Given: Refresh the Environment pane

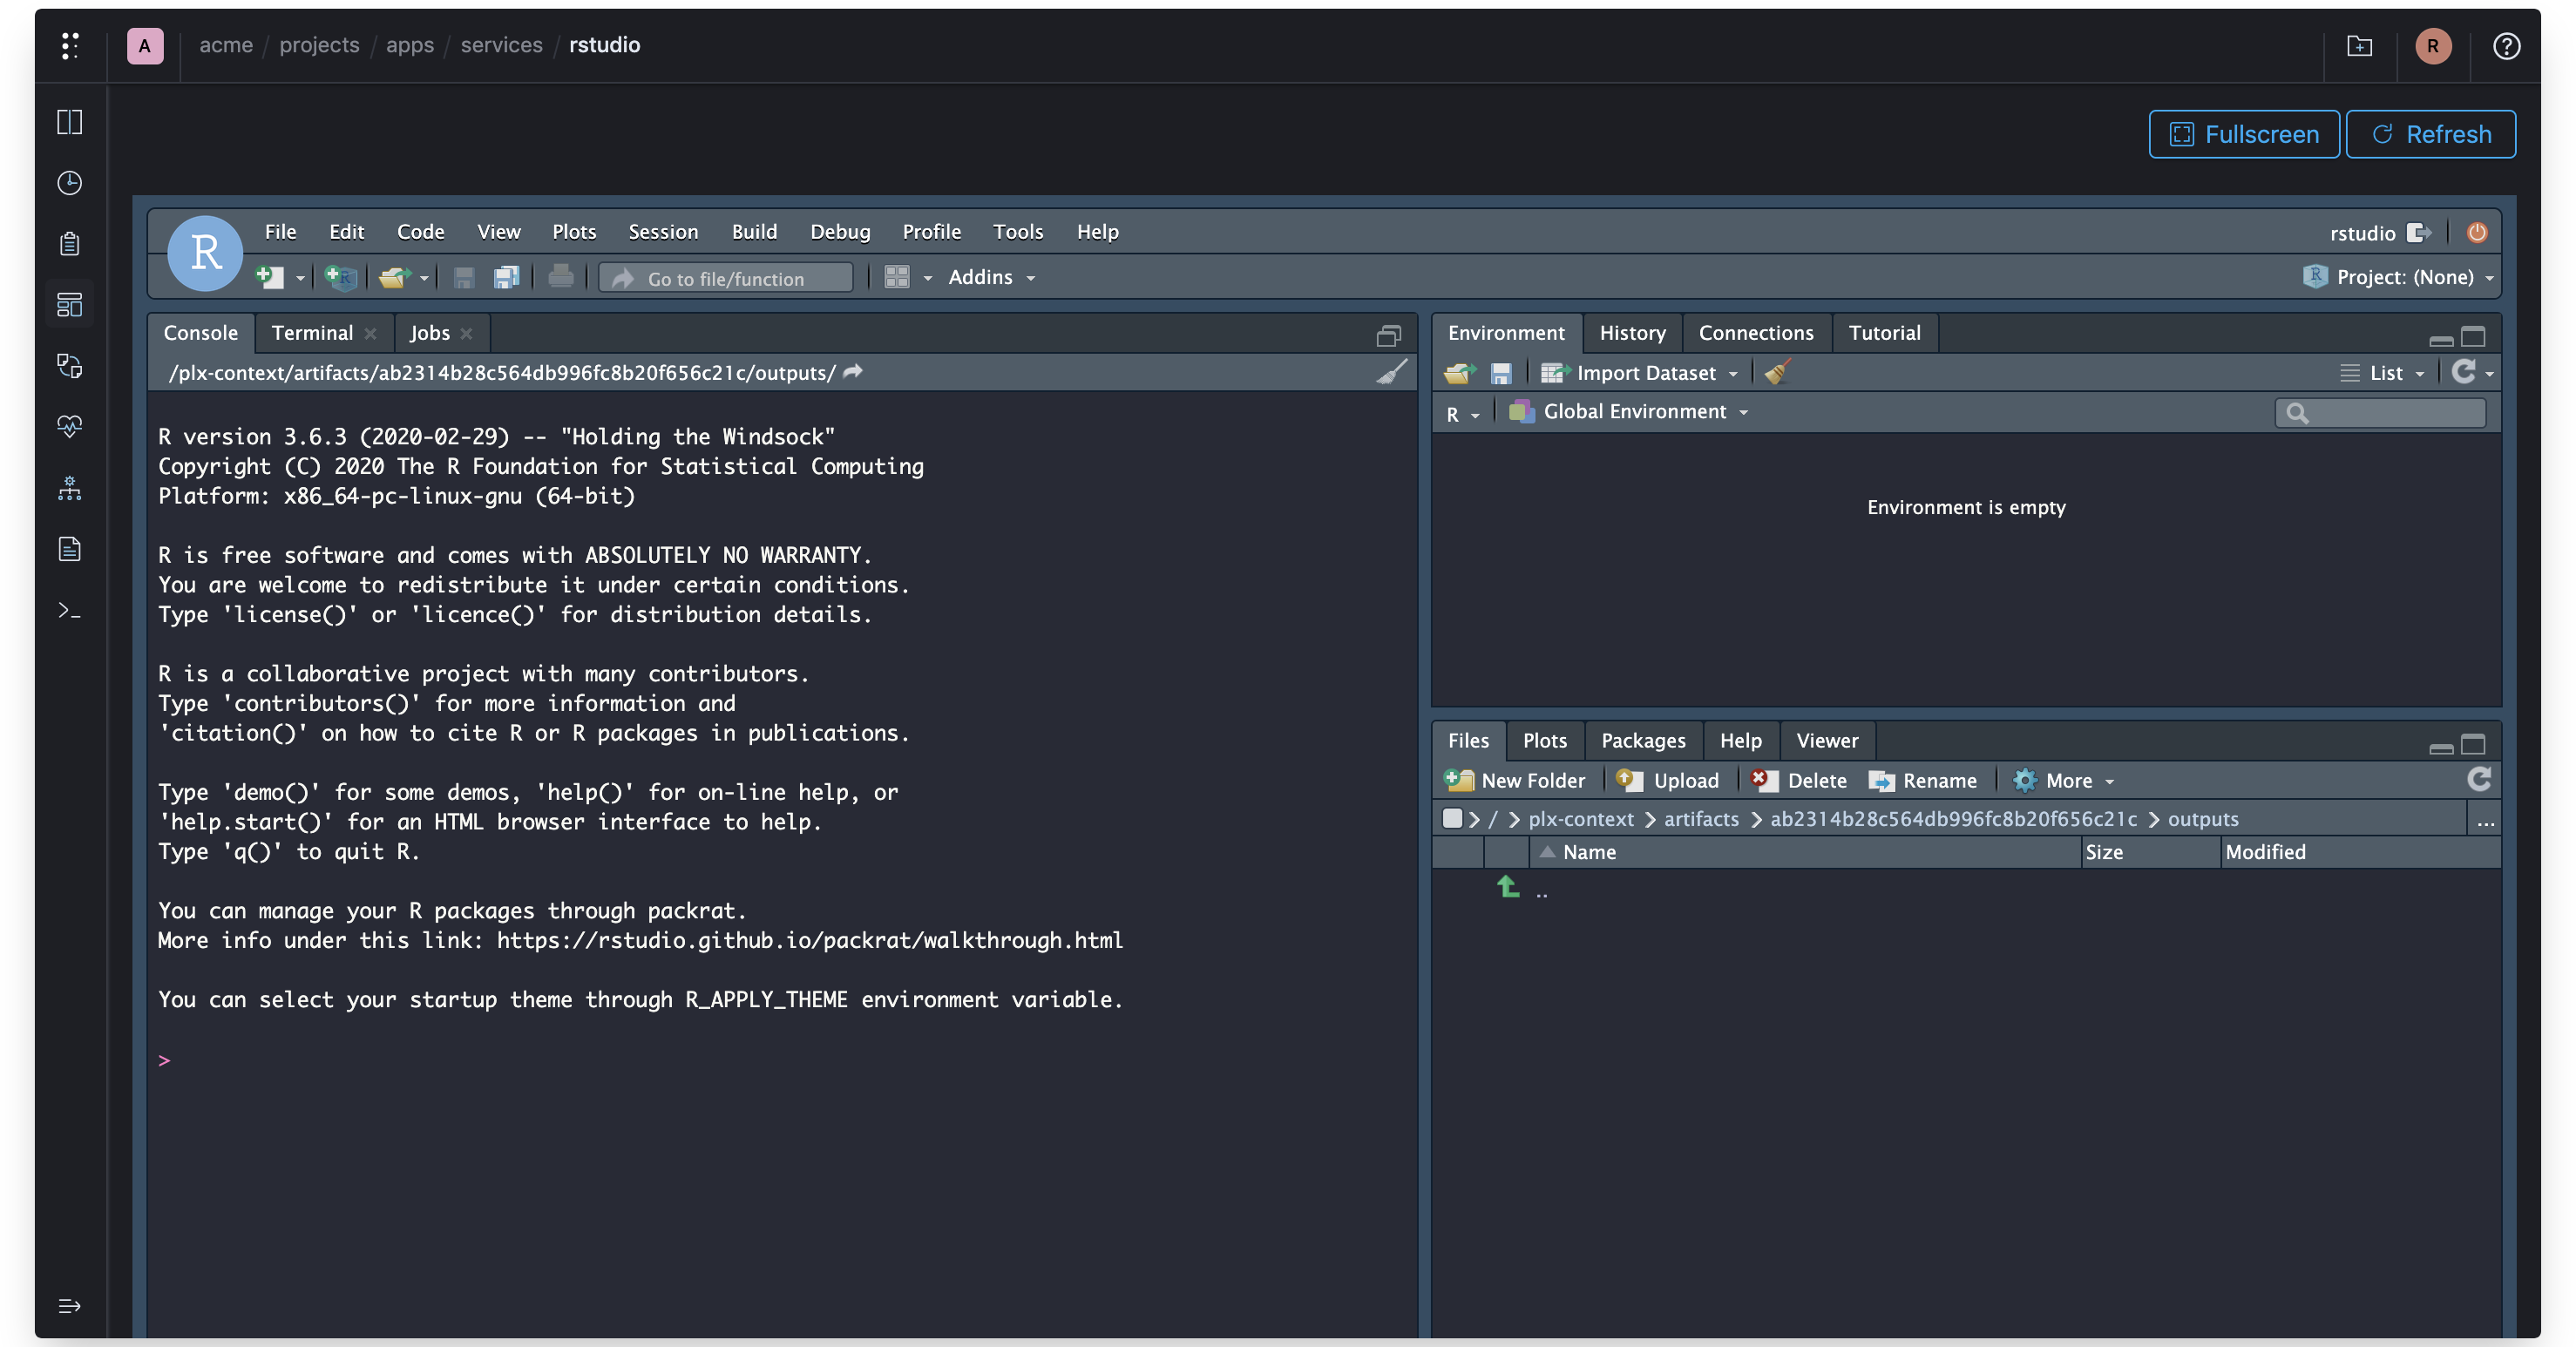Looking at the screenshot, I should (2463, 372).
